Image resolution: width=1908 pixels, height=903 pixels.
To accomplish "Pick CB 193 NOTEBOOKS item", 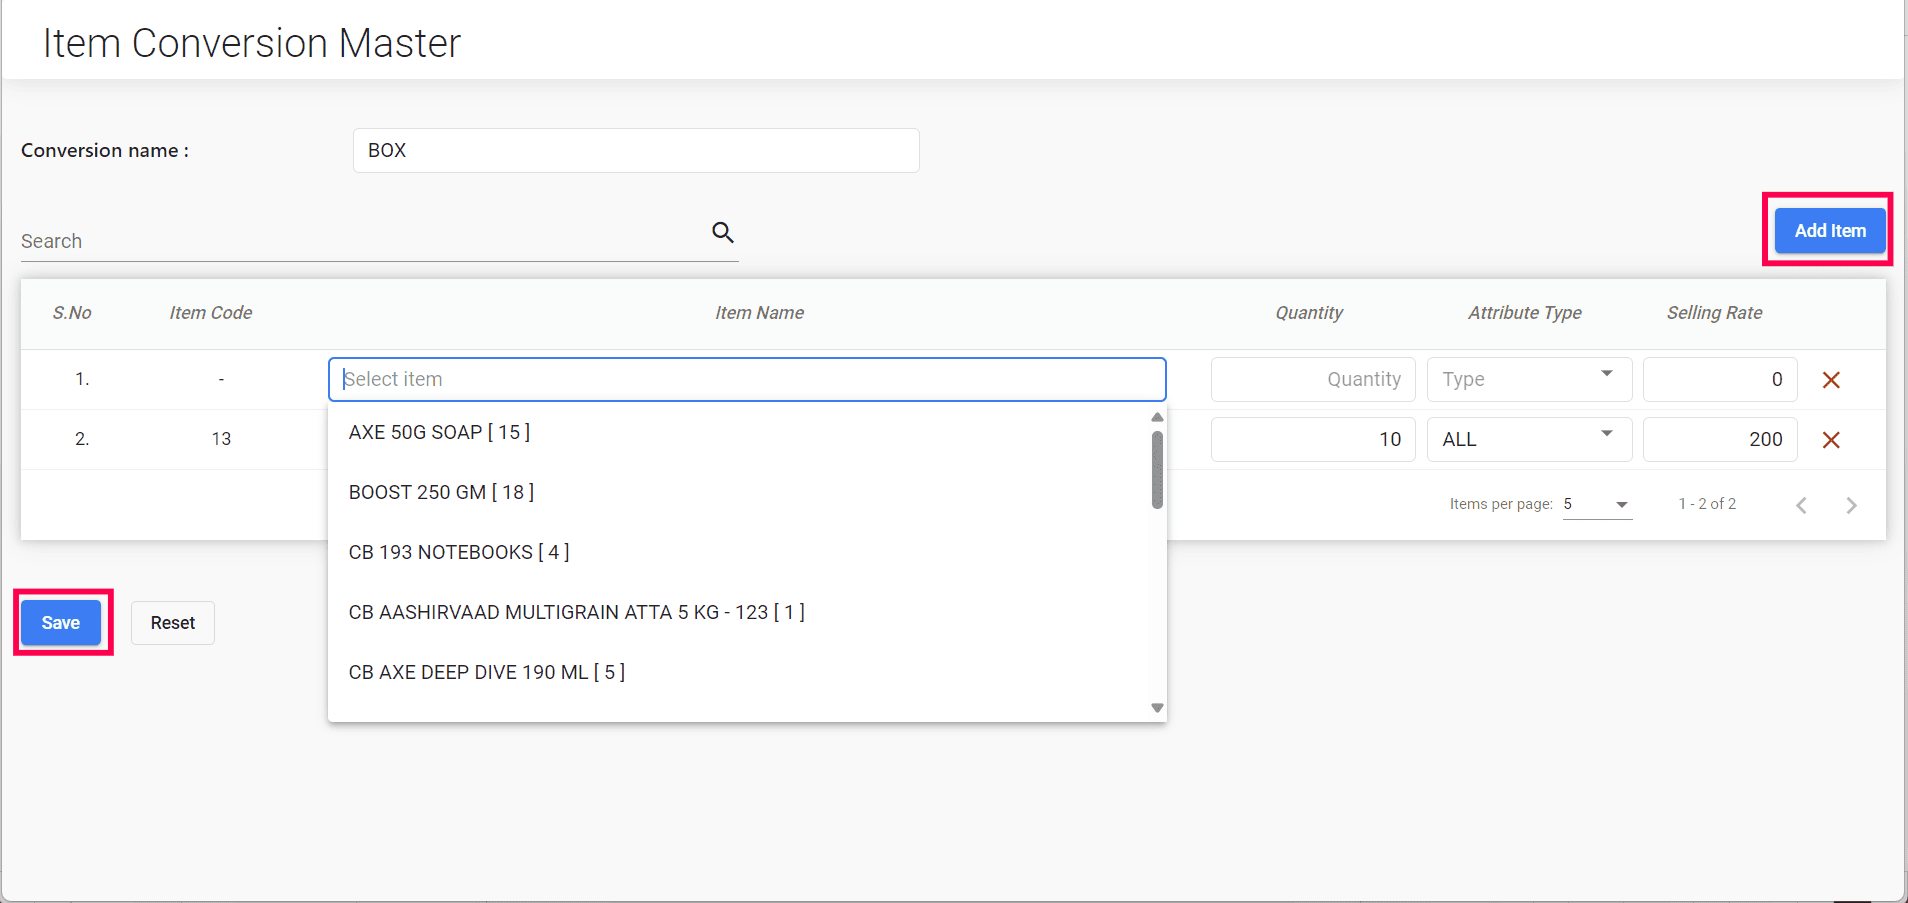I will (x=458, y=552).
